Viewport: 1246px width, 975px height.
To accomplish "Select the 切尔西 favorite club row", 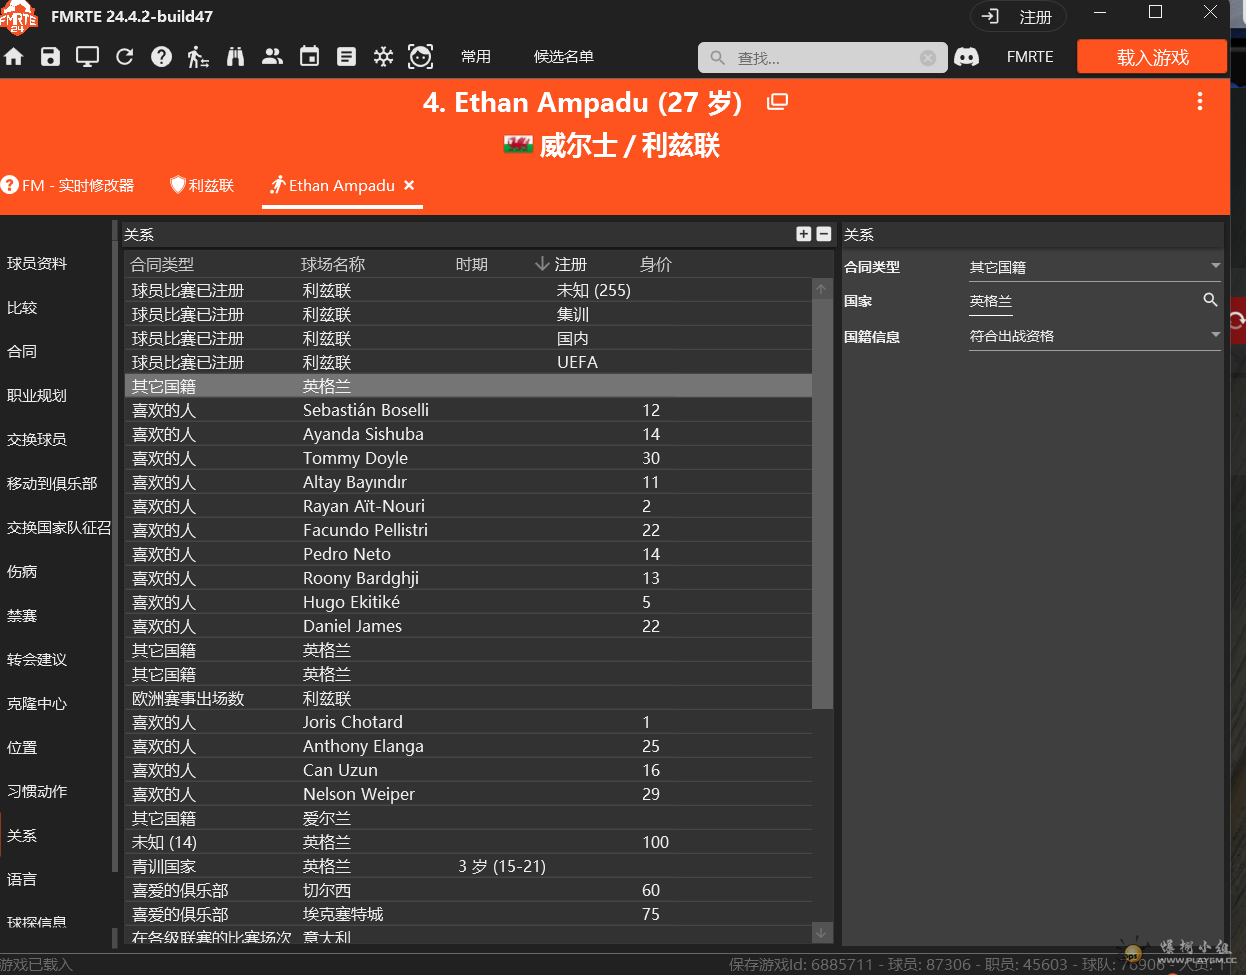I will (468, 890).
